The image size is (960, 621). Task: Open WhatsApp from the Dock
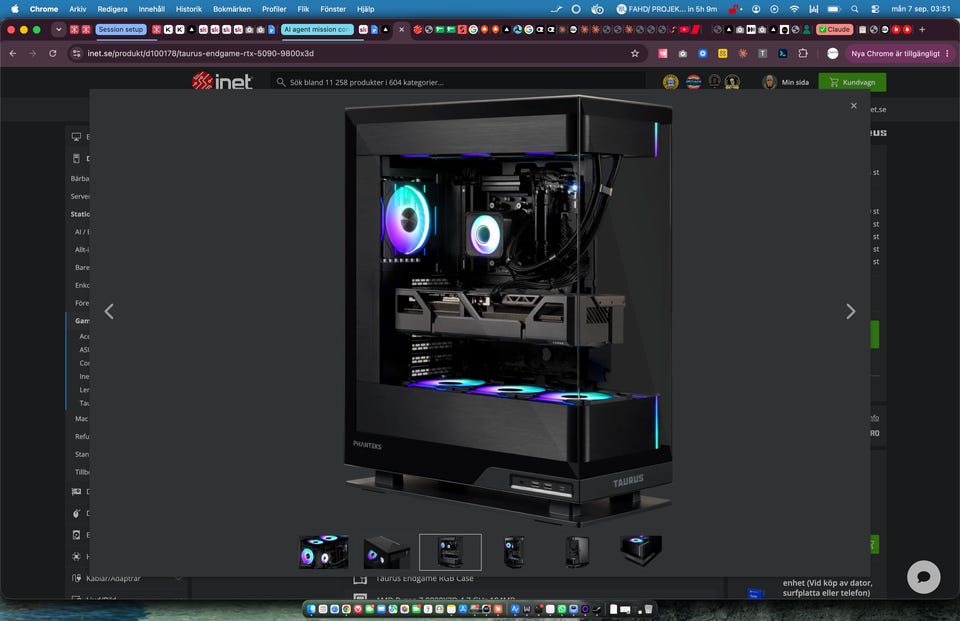(x=561, y=609)
